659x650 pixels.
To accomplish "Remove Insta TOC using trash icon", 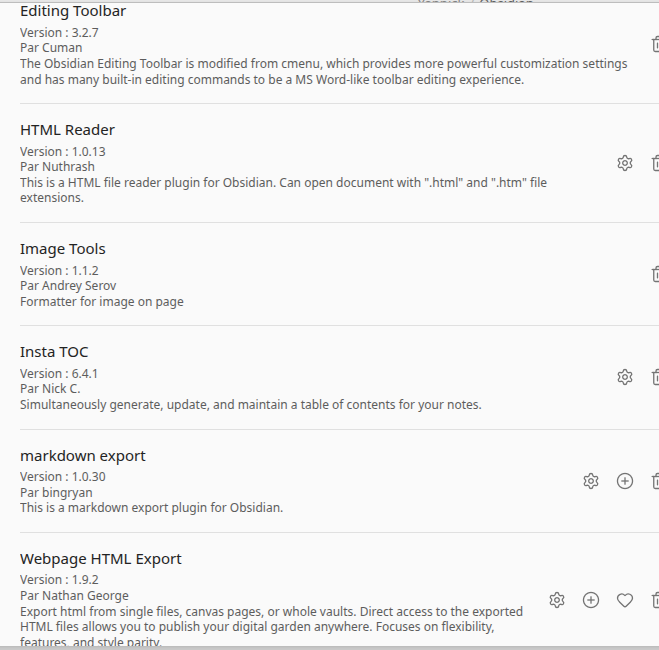I will click(654, 377).
